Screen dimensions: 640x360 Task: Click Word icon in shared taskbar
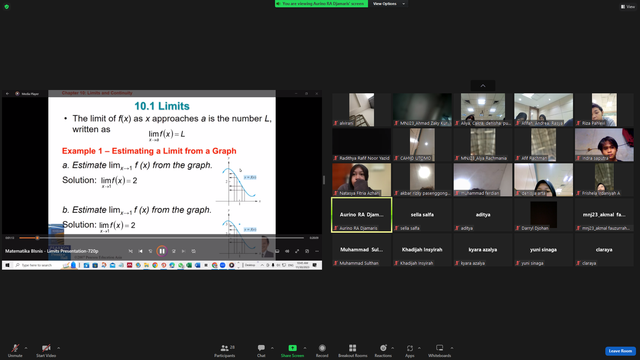[198, 265]
